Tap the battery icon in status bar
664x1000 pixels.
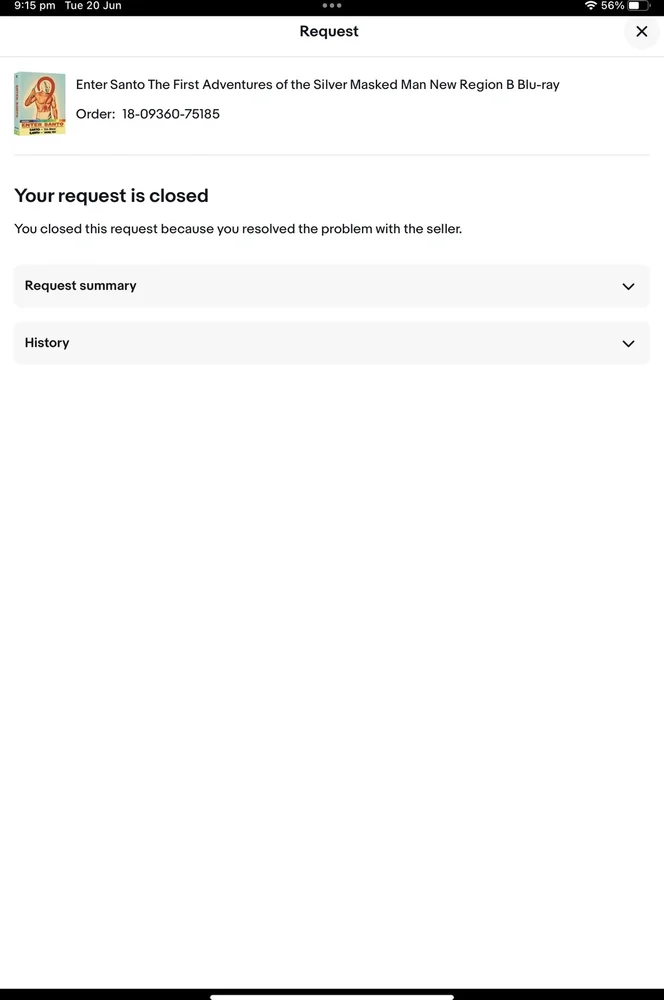coord(638,6)
